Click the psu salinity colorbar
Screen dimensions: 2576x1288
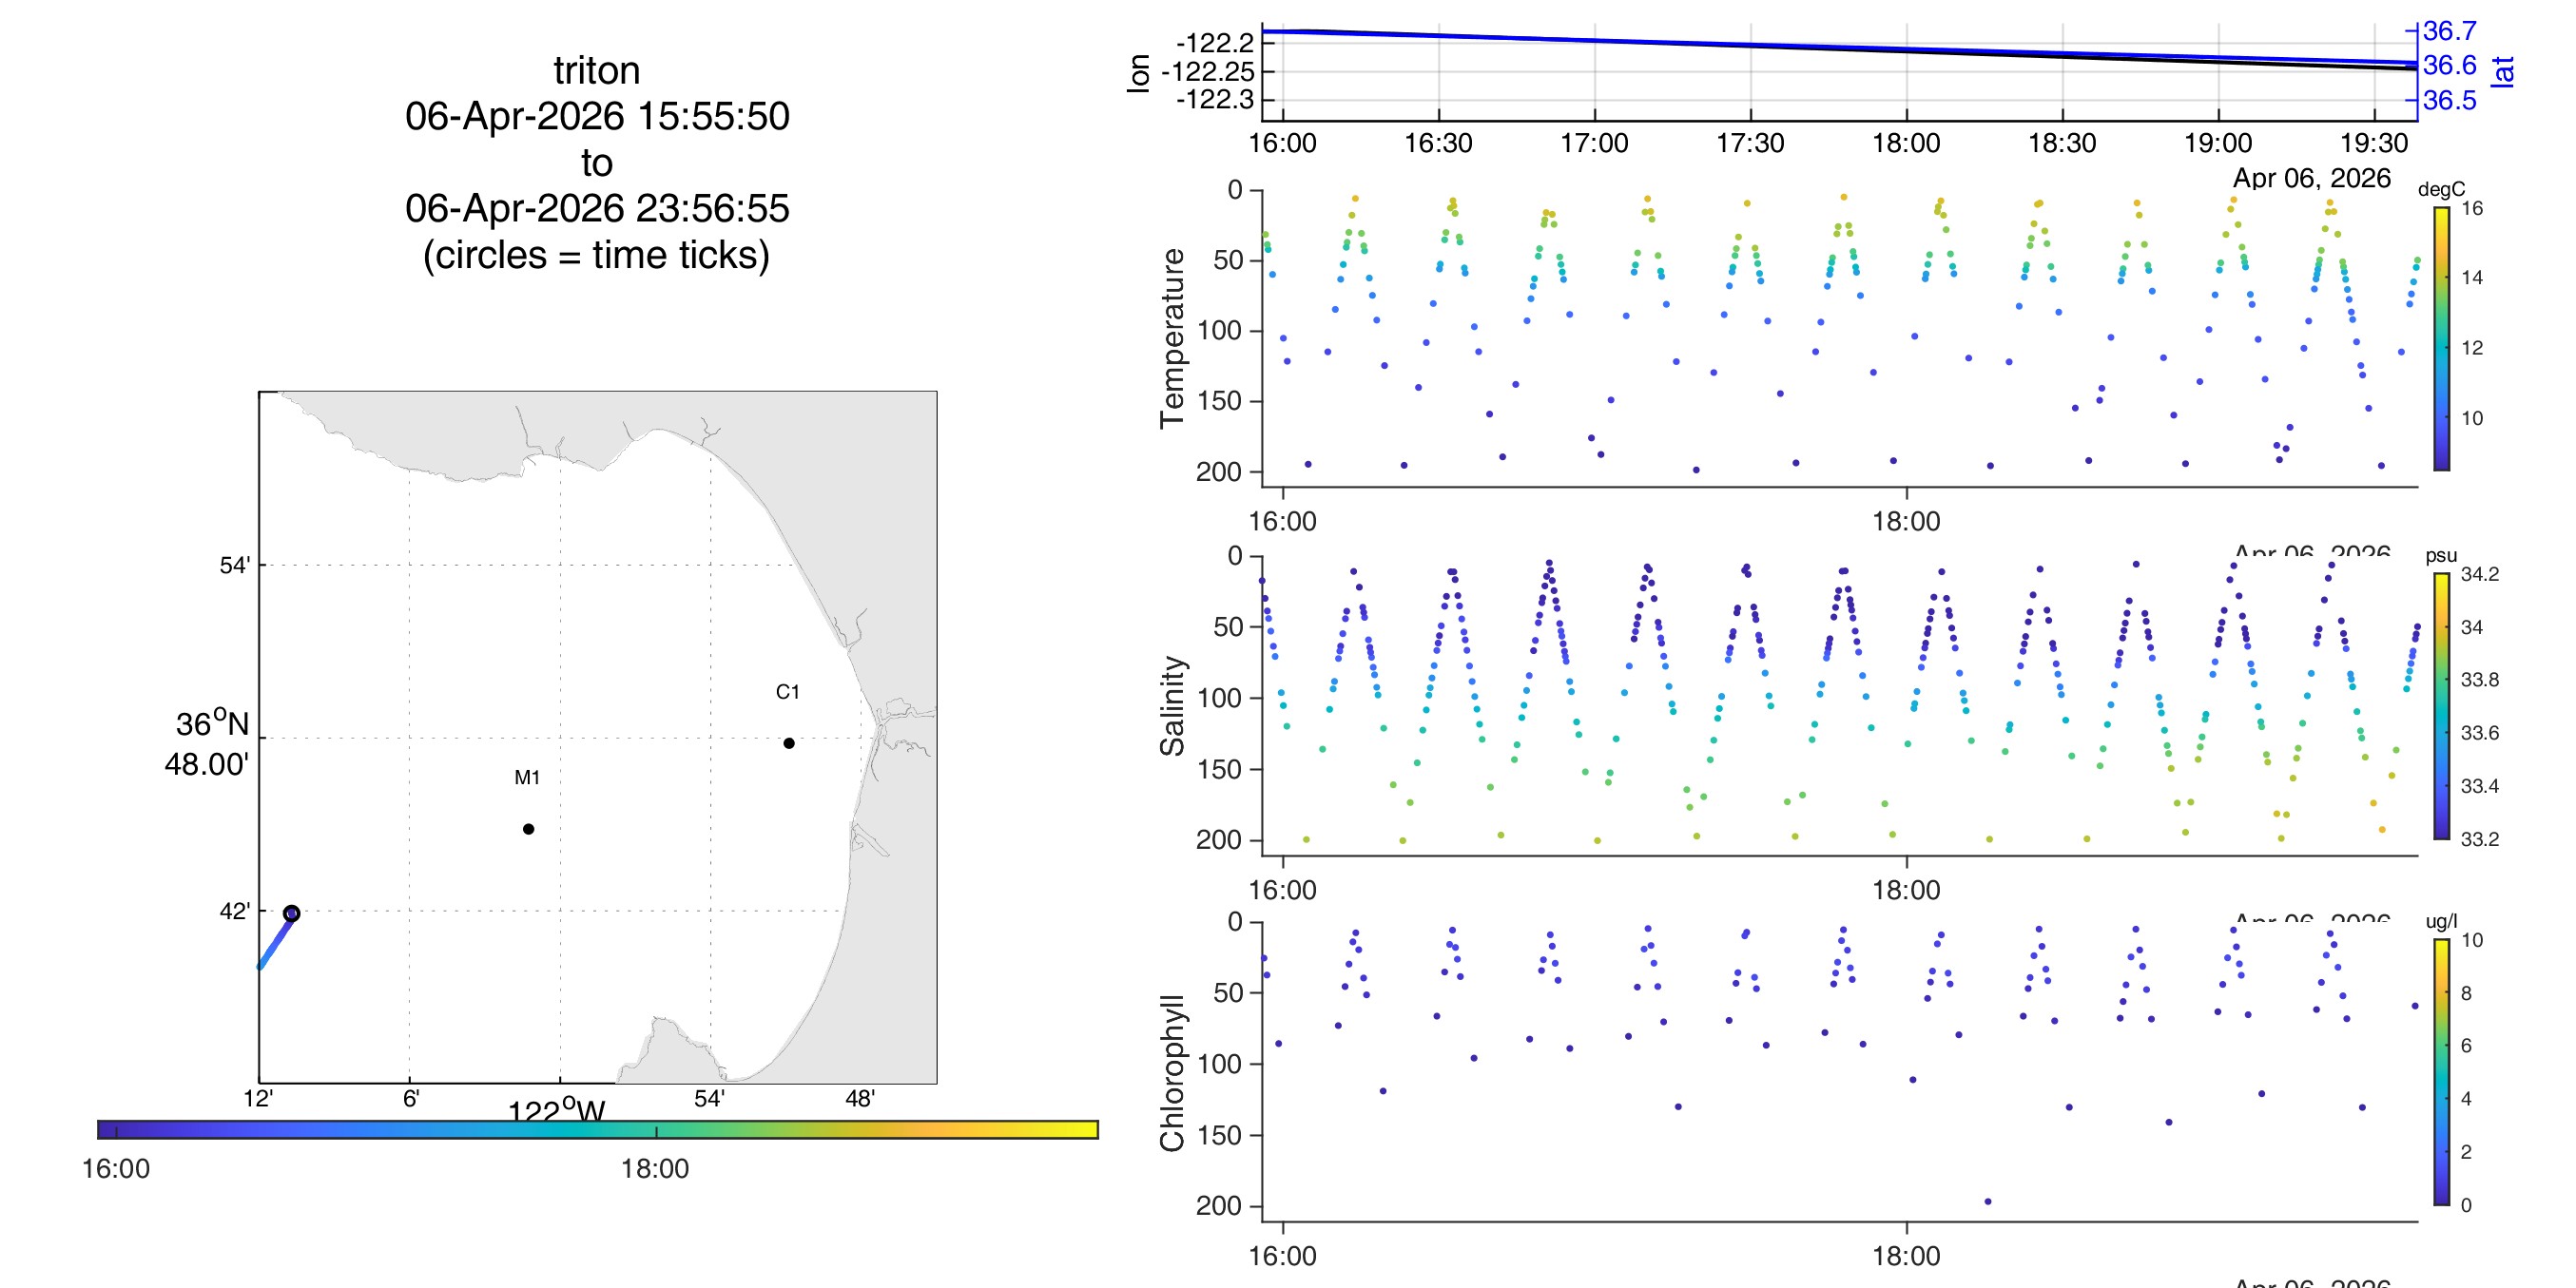[2441, 706]
